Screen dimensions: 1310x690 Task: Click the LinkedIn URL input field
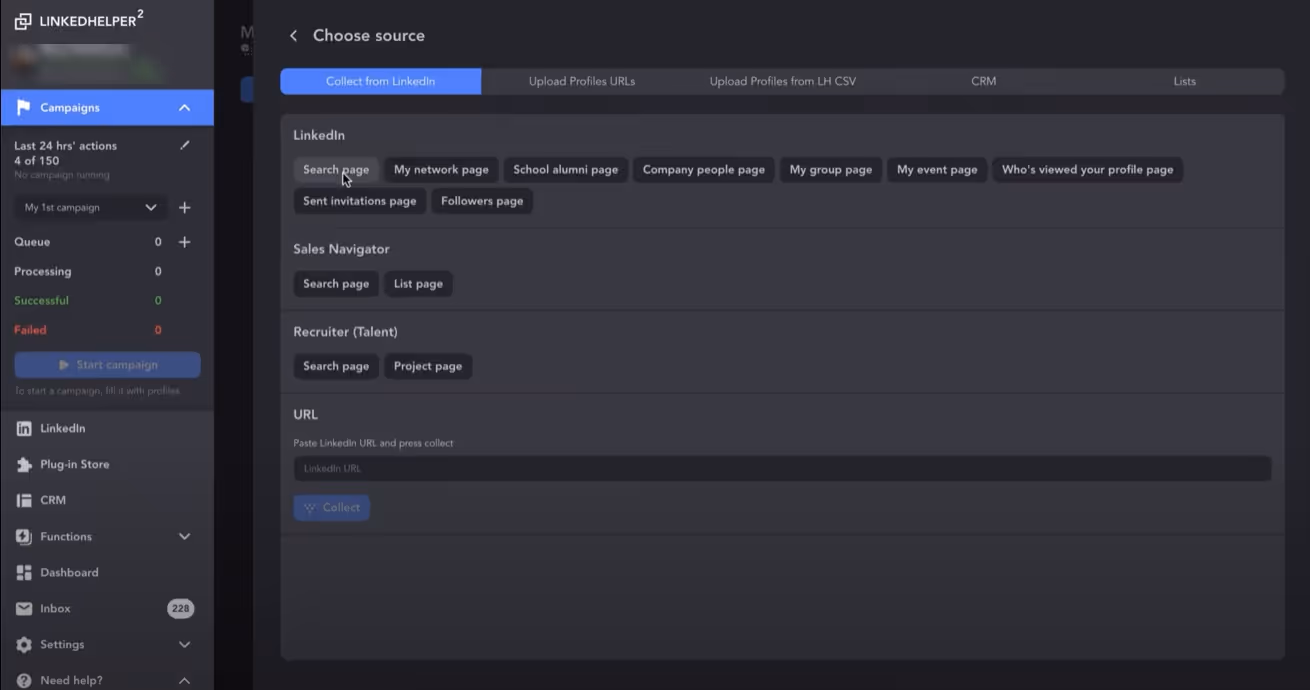click(x=781, y=468)
